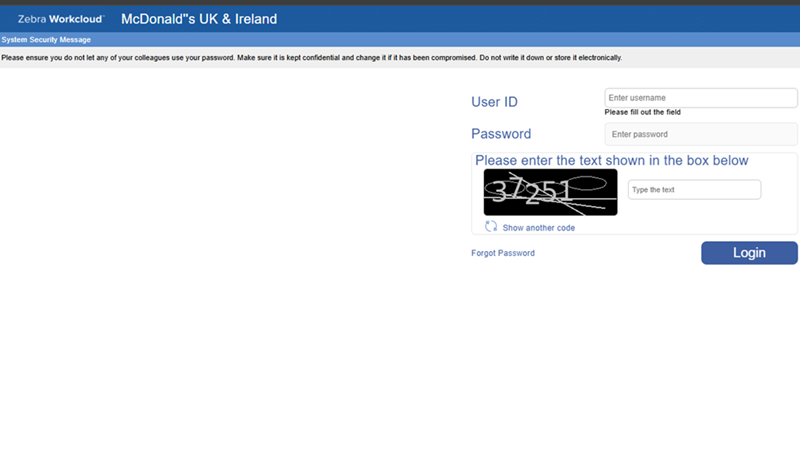The image size is (800, 459).
Task: Click the 'User ID' label
Action: point(494,102)
